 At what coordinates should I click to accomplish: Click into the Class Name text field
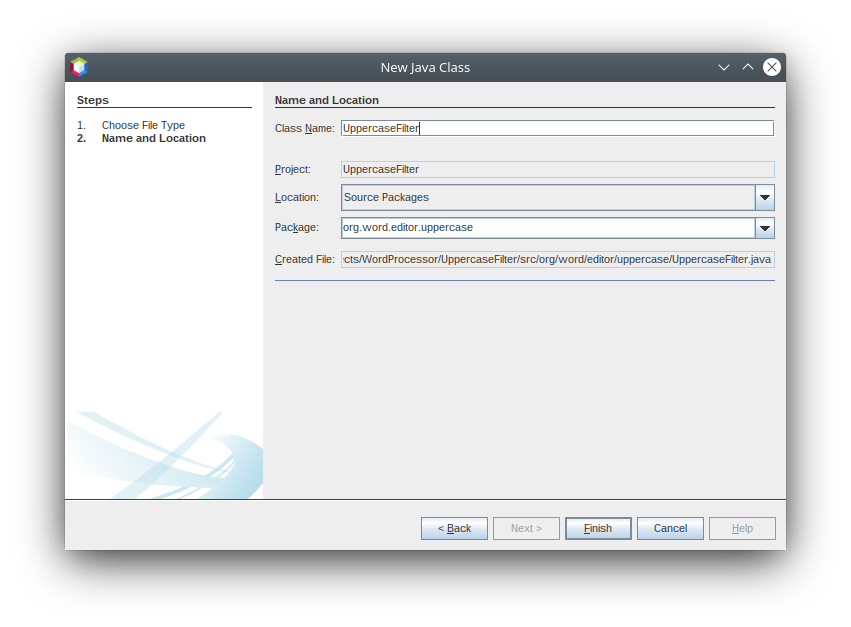(556, 128)
